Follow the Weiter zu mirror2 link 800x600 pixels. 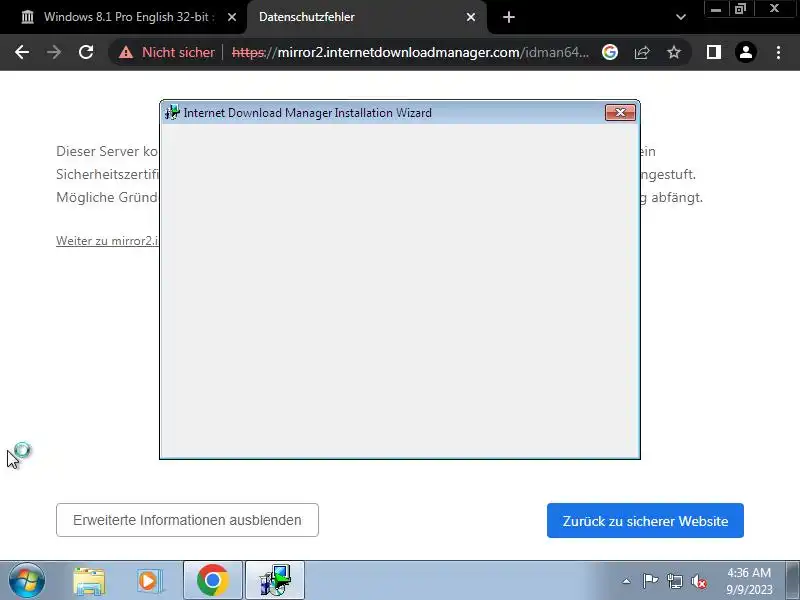107,240
